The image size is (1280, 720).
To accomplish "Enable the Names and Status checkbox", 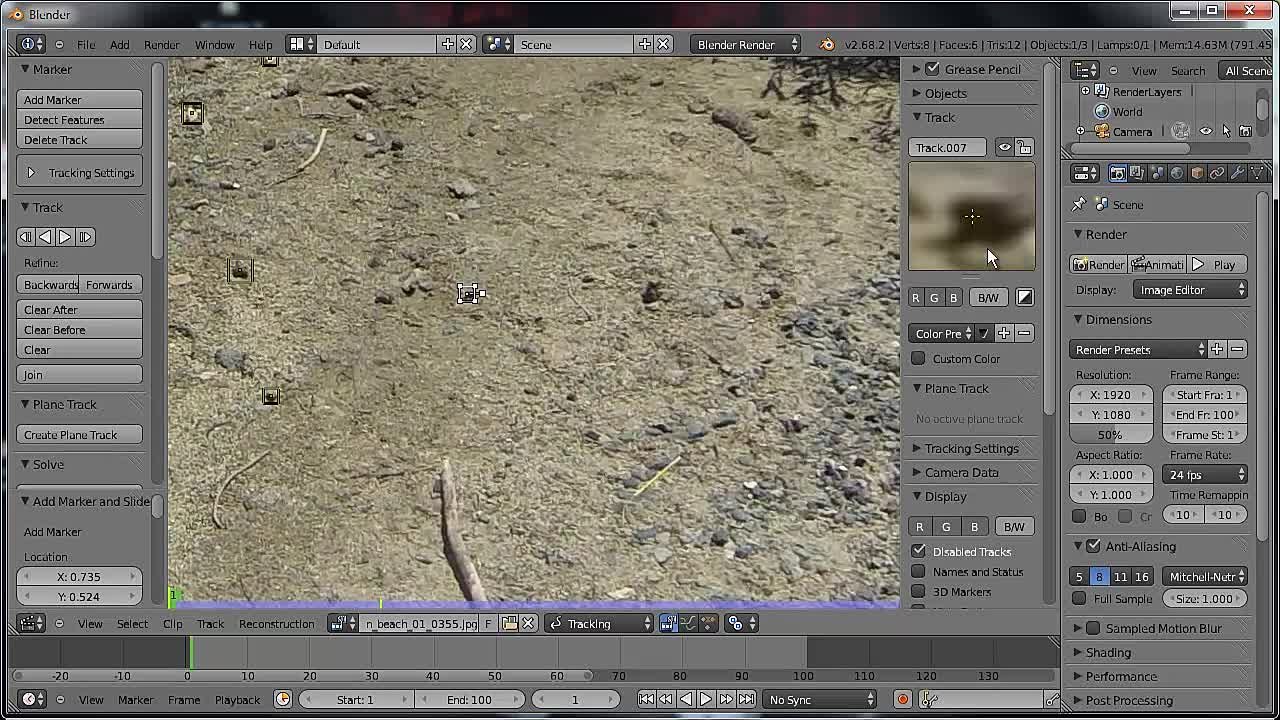I will pyautogui.click(x=918, y=571).
